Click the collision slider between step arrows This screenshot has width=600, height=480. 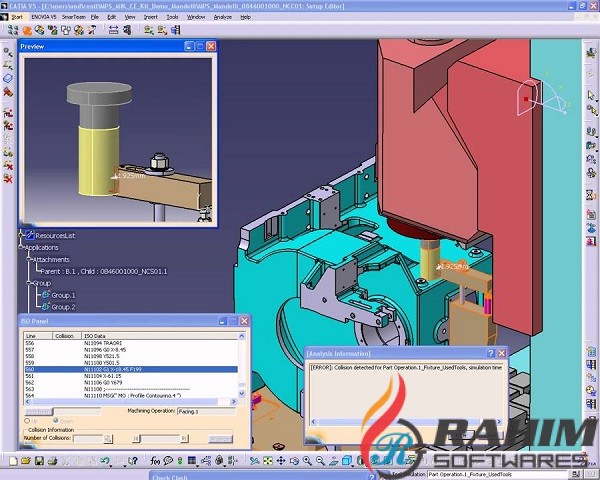[x=160, y=438]
